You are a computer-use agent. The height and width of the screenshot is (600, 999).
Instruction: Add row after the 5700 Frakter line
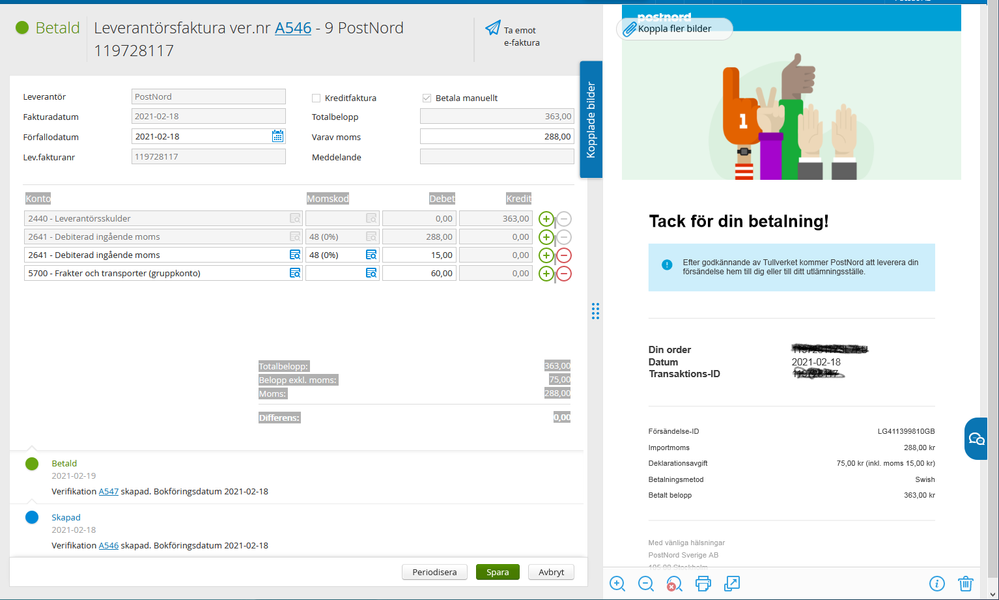coord(546,274)
